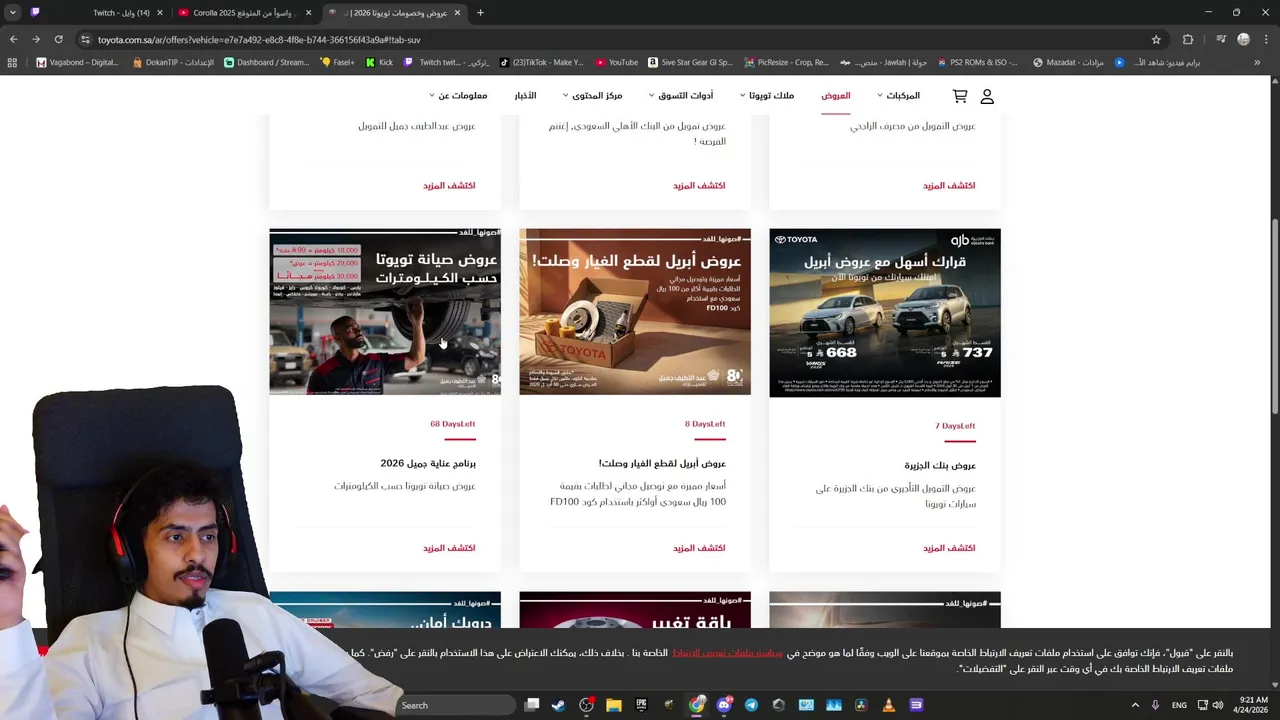Open the Chrome extensions puzzle icon
This screenshot has width=1280, height=720.
tap(1188, 40)
